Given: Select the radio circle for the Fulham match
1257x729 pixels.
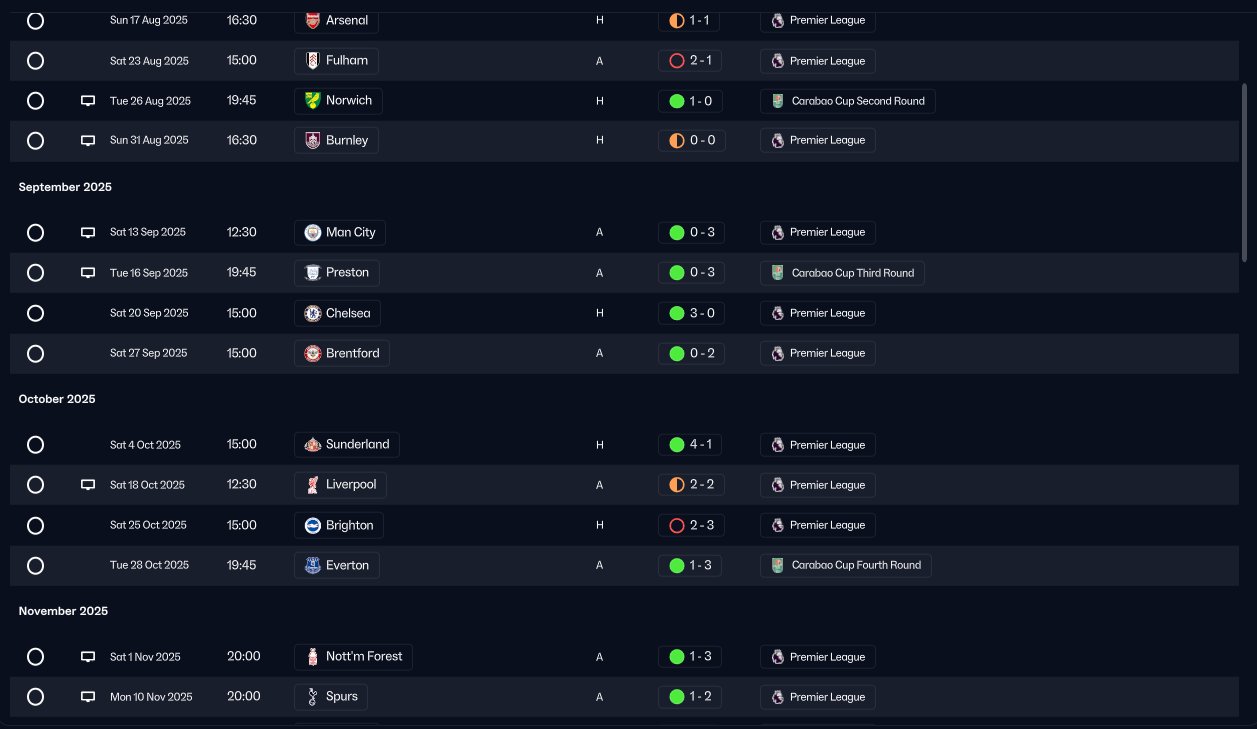Looking at the screenshot, I should click(x=35, y=61).
